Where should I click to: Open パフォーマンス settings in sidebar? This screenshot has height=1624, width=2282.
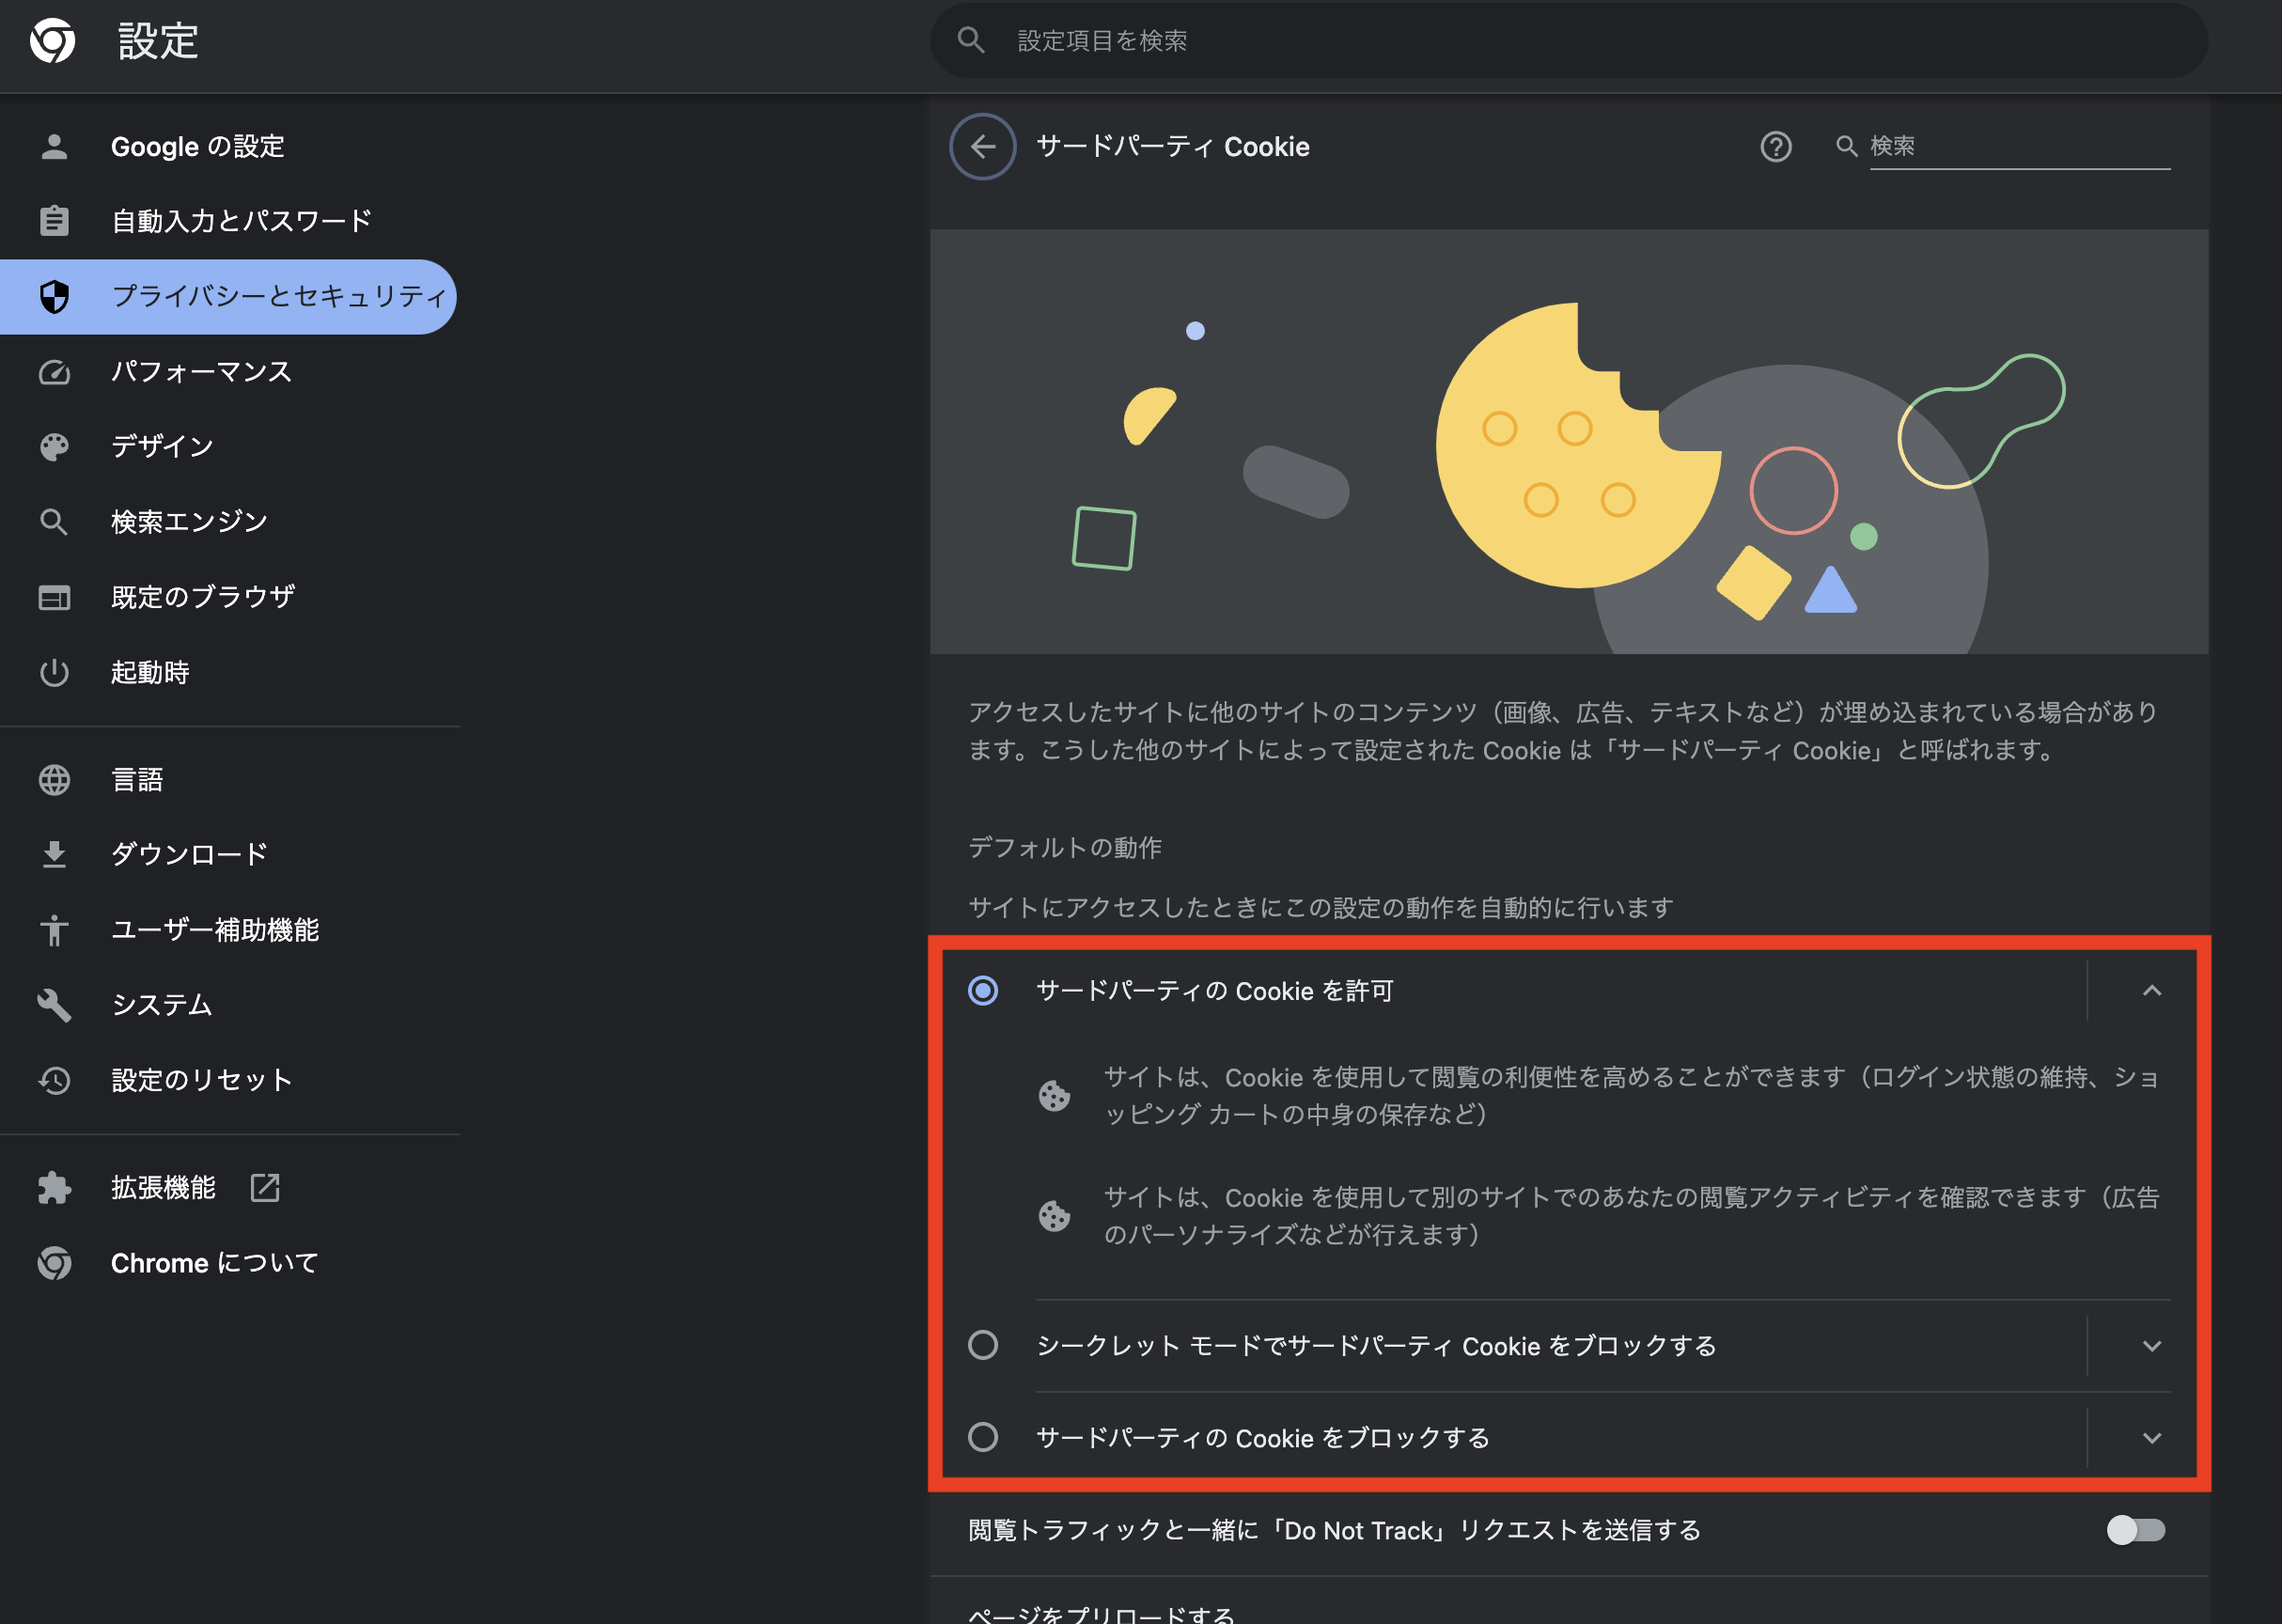pos(200,371)
